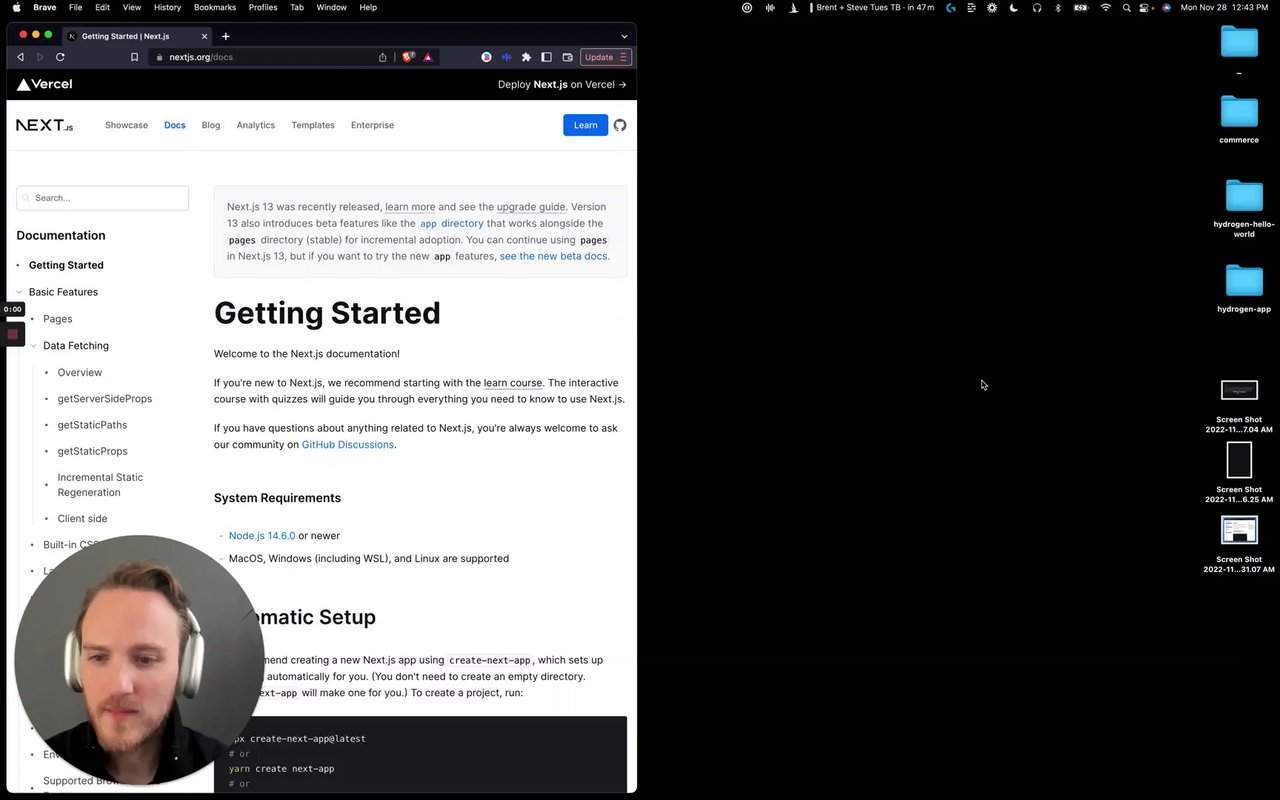The width and height of the screenshot is (1280, 800).
Task: Open Client side in sidebar
Action: click(x=82, y=519)
